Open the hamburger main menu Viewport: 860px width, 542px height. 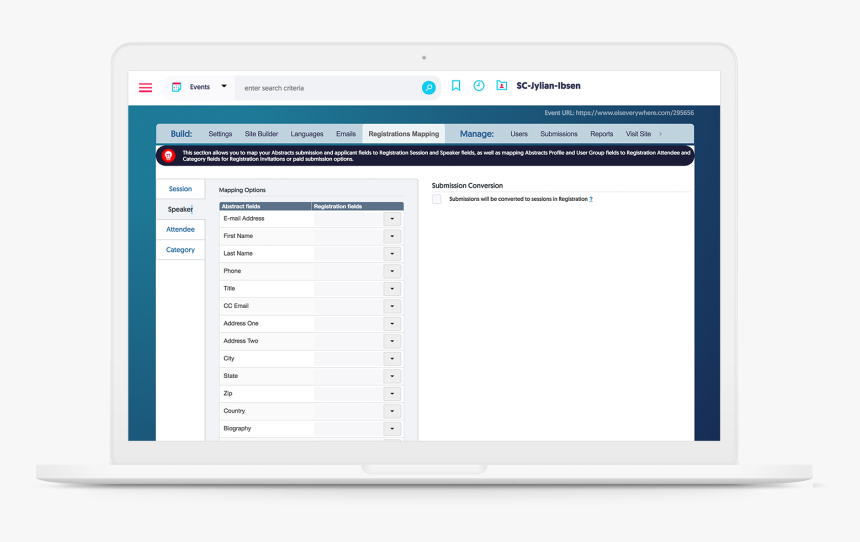coord(145,88)
